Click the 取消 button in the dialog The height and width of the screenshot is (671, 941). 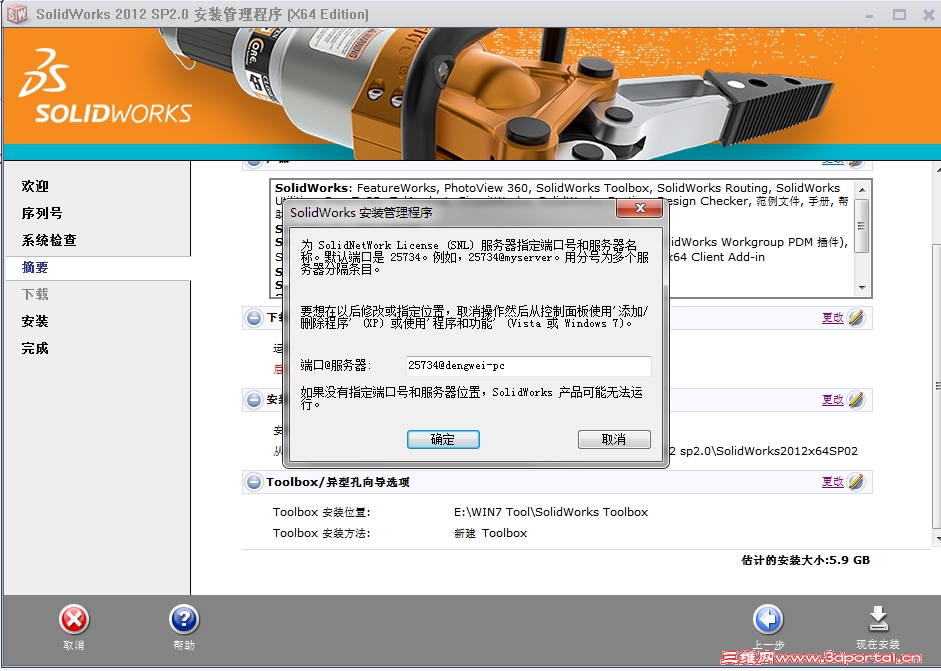click(x=614, y=439)
